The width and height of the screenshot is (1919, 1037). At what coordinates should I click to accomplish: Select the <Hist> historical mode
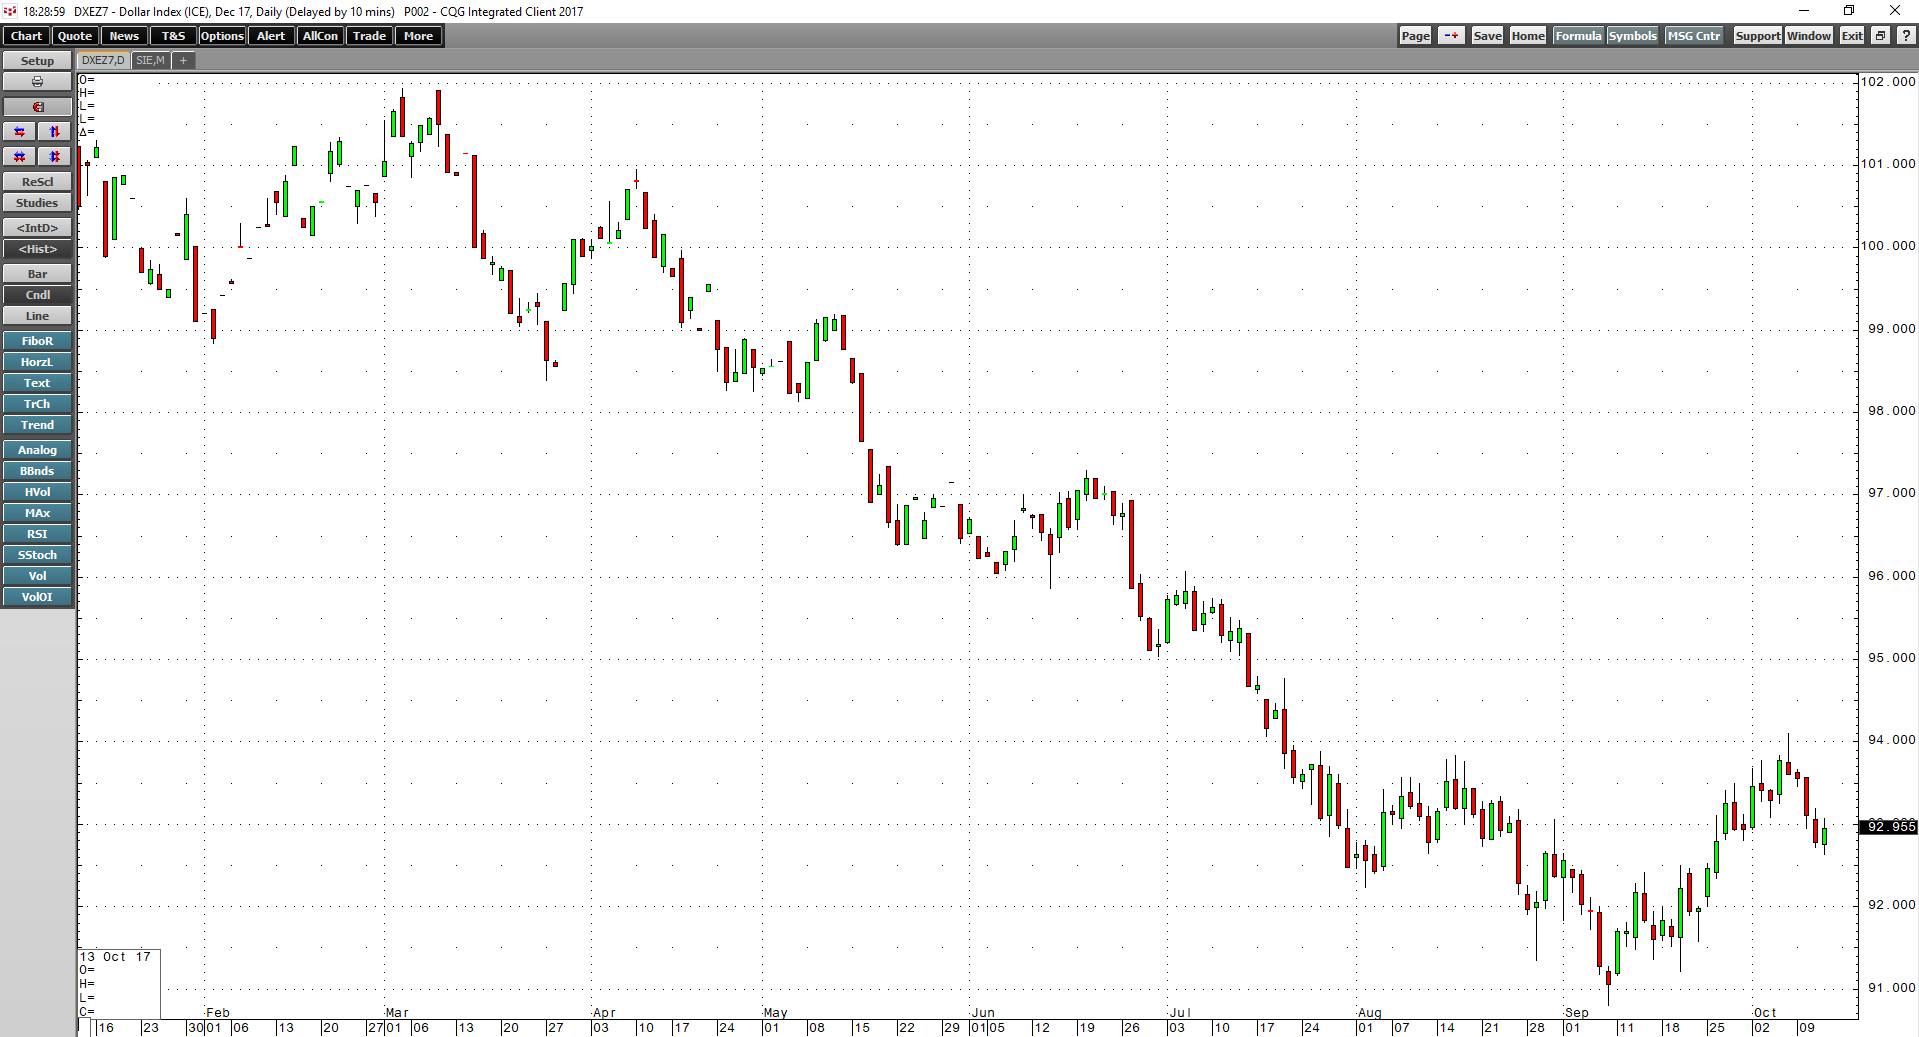click(37, 249)
